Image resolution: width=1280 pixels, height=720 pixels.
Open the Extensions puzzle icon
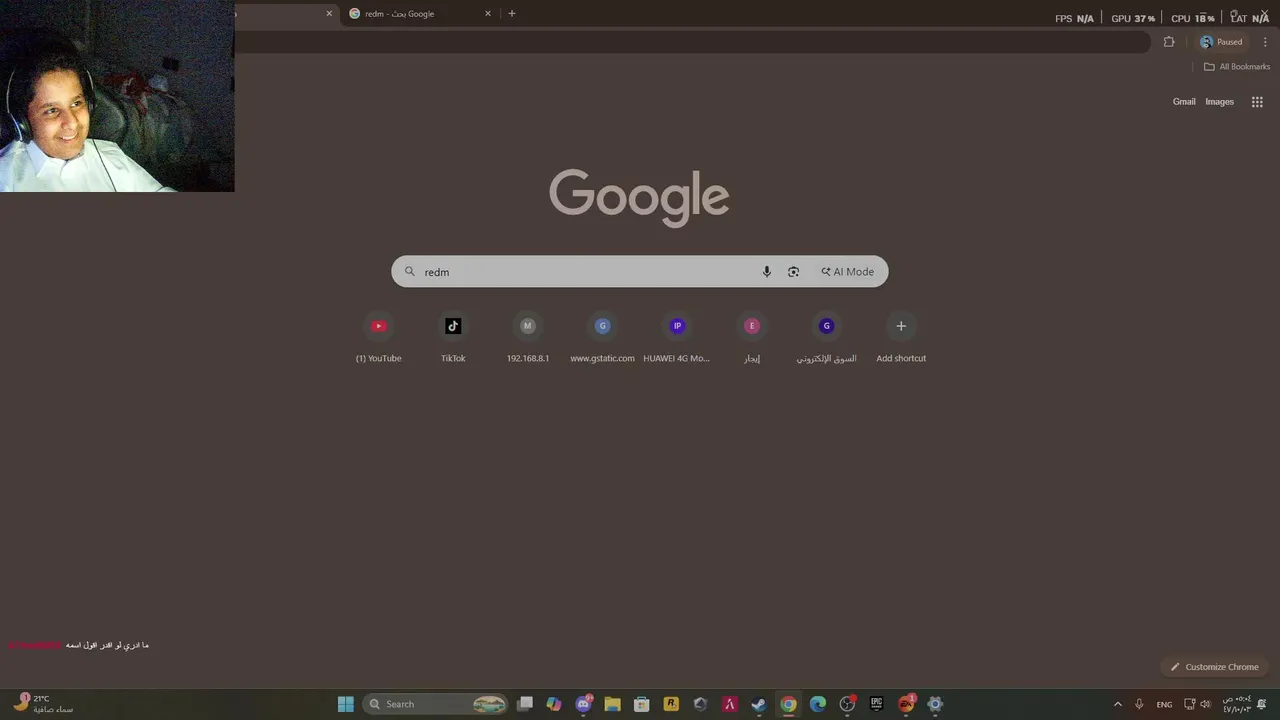point(1169,42)
